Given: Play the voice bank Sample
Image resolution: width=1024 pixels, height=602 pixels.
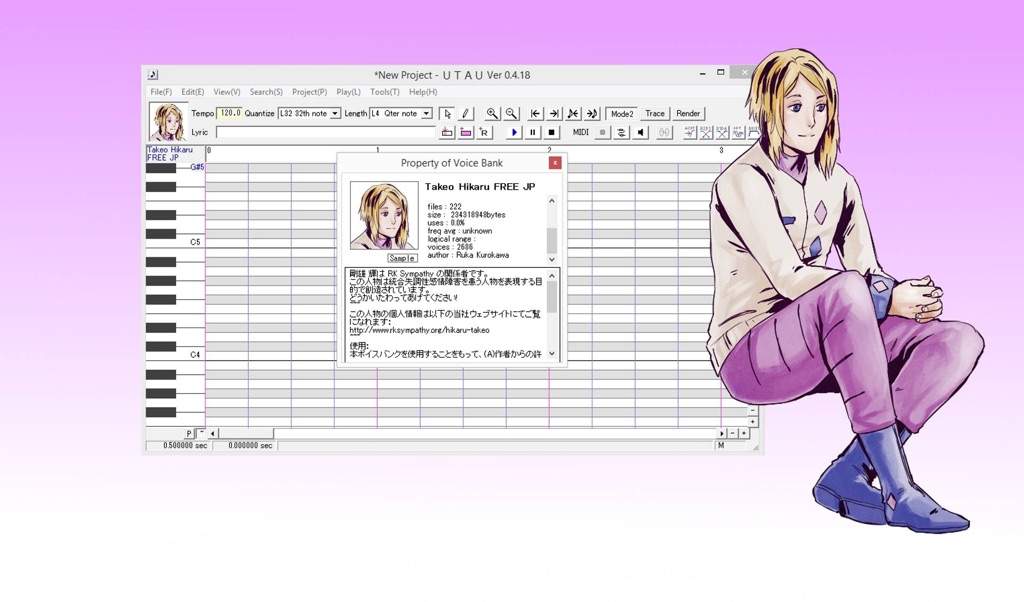Looking at the screenshot, I should (x=402, y=259).
